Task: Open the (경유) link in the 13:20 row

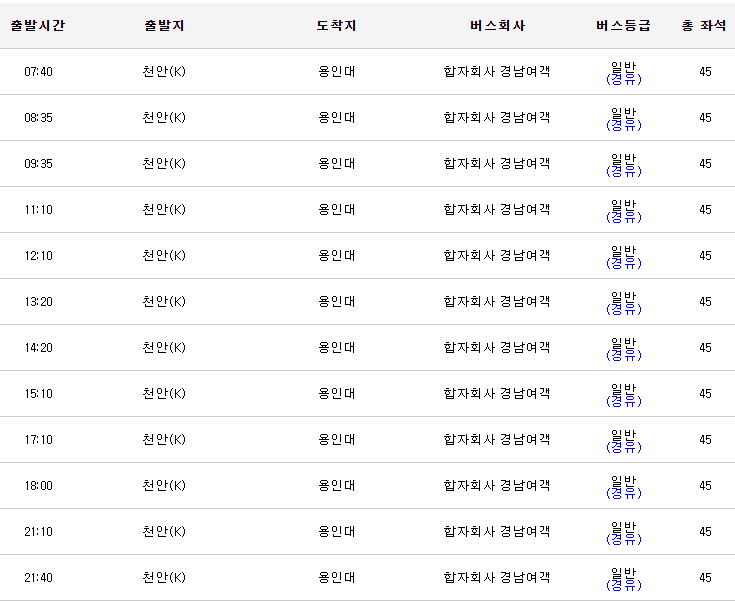Action: 623,309
